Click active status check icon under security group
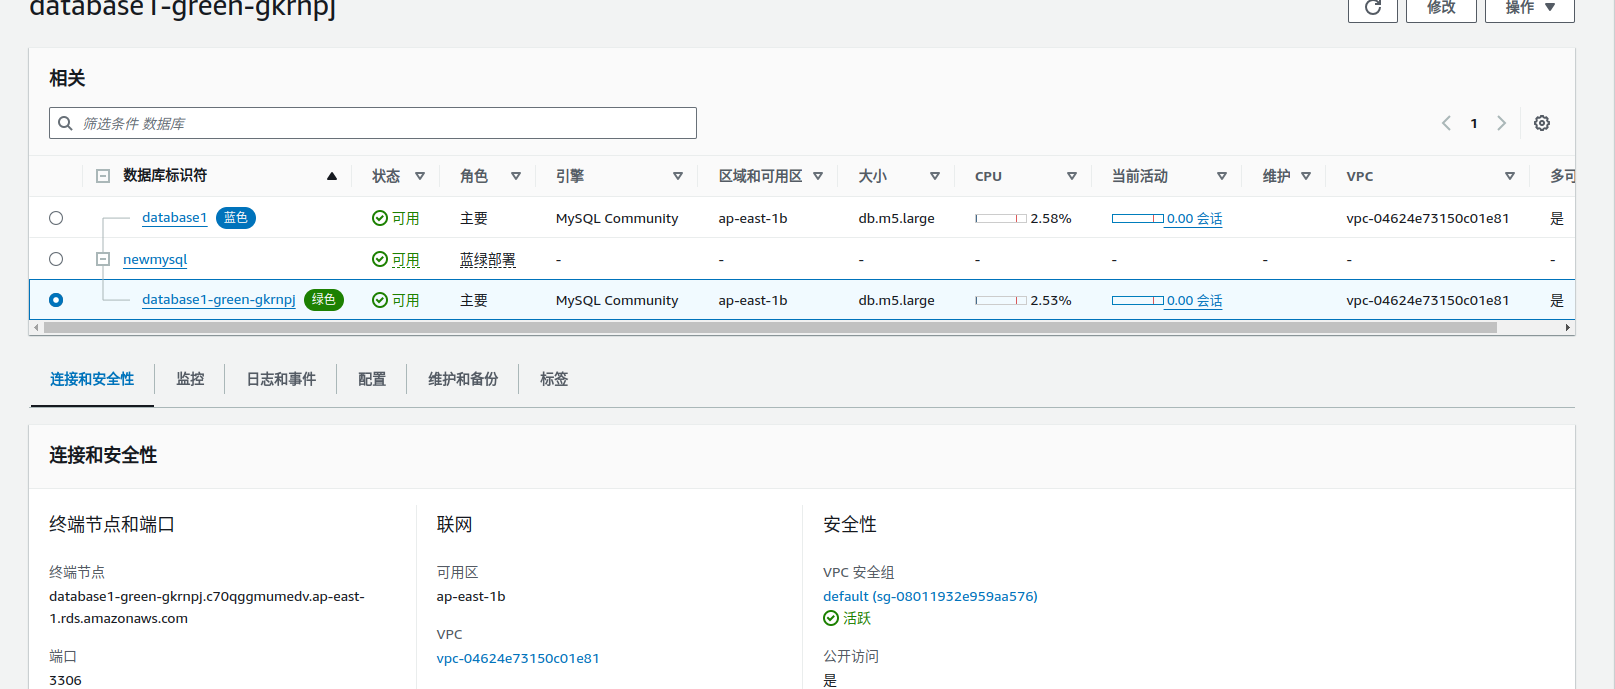The height and width of the screenshot is (689, 1615). 831,618
